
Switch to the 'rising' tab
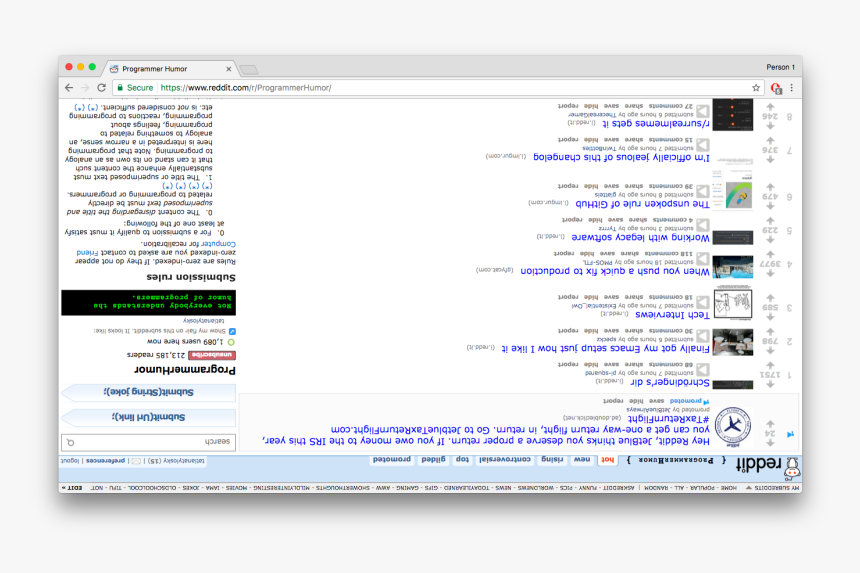point(552,459)
